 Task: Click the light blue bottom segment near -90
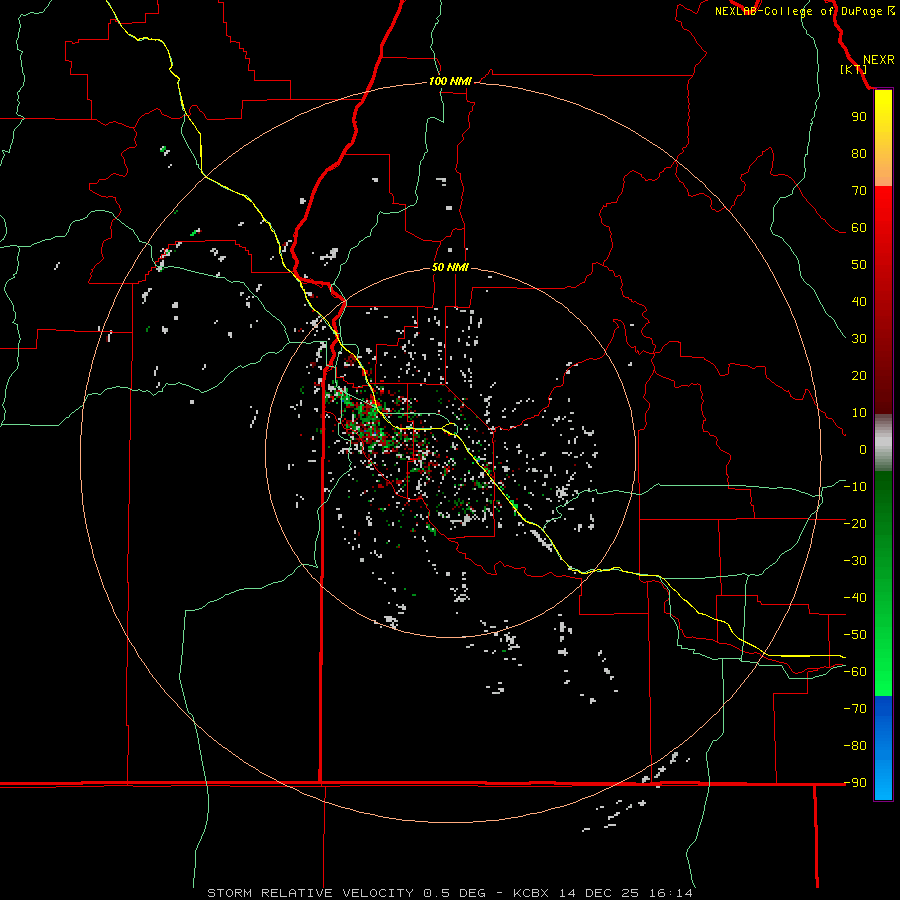click(883, 781)
